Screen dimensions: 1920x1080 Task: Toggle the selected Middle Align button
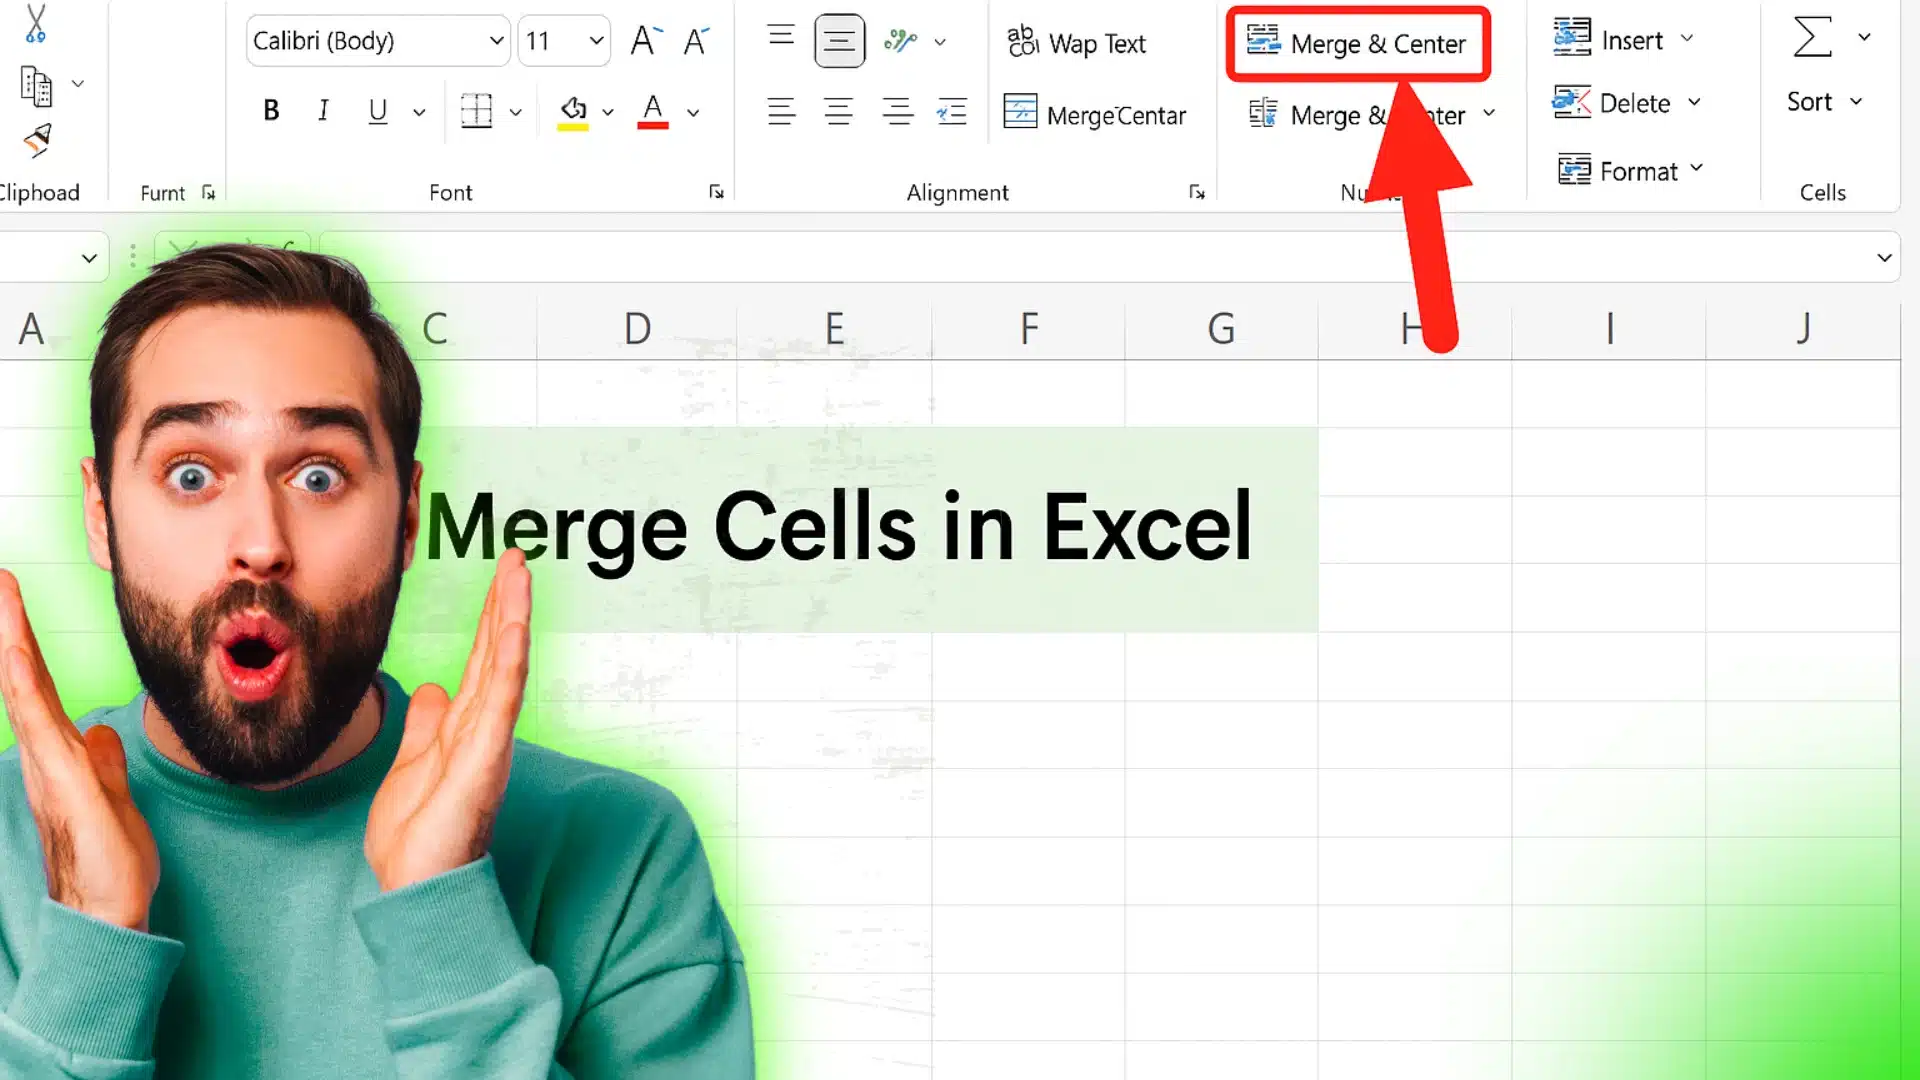tap(839, 41)
